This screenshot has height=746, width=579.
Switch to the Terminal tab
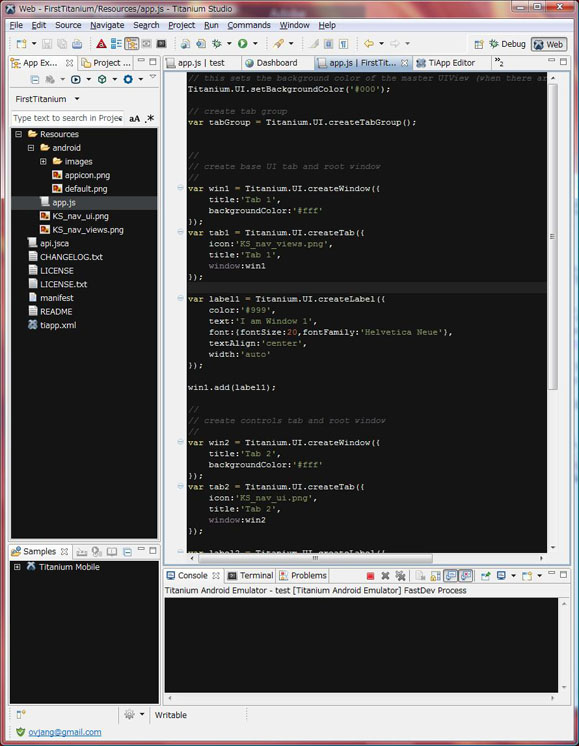250,576
